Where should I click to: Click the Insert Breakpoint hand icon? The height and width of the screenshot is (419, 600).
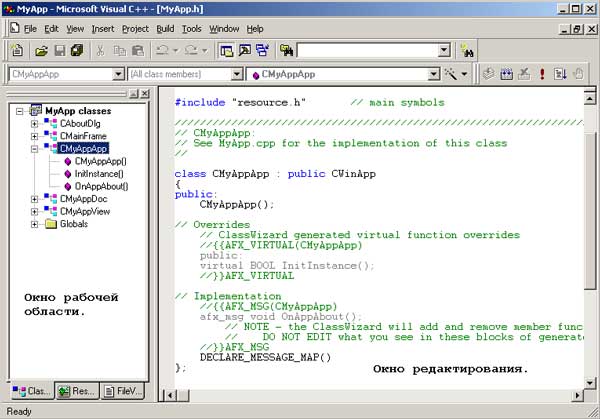click(579, 74)
